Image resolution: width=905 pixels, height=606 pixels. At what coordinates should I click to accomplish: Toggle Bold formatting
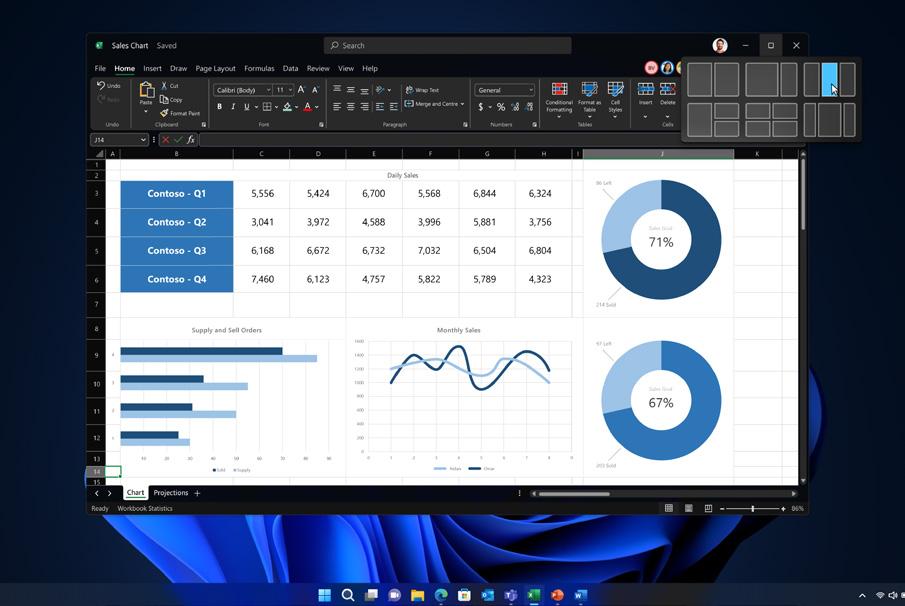(219, 107)
